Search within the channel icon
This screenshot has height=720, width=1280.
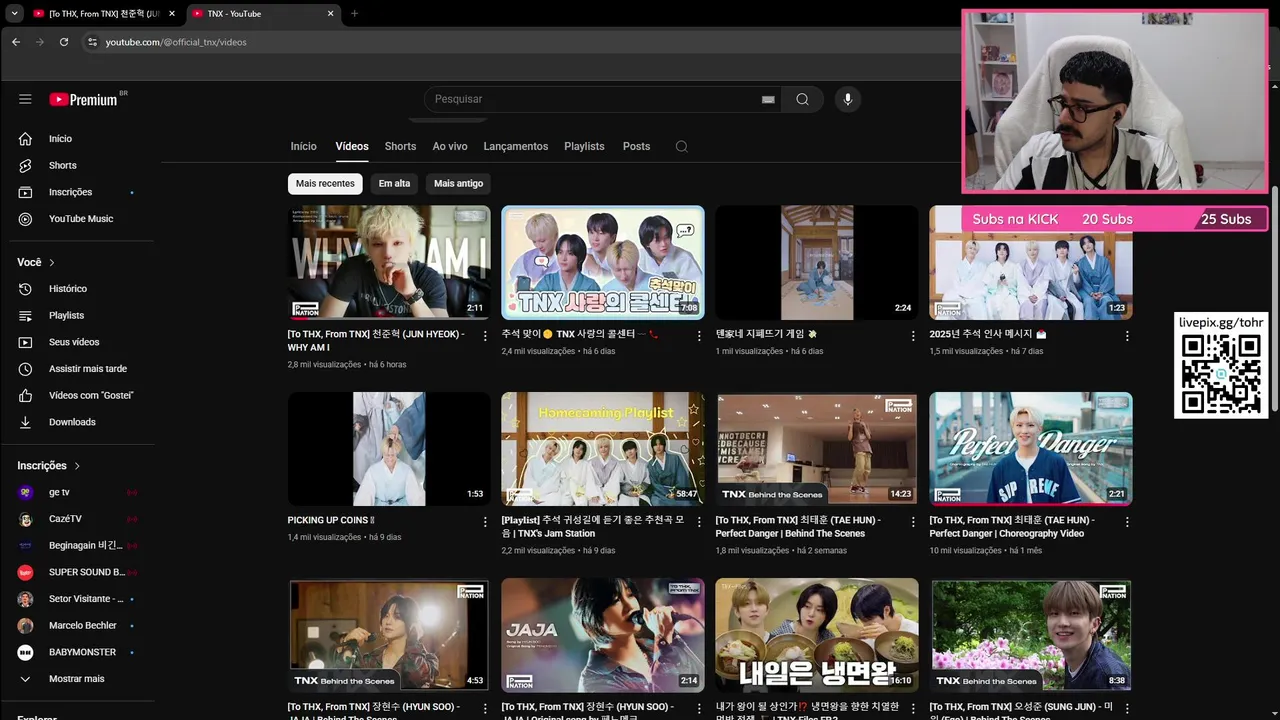pyautogui.click(x=681, y=146)
